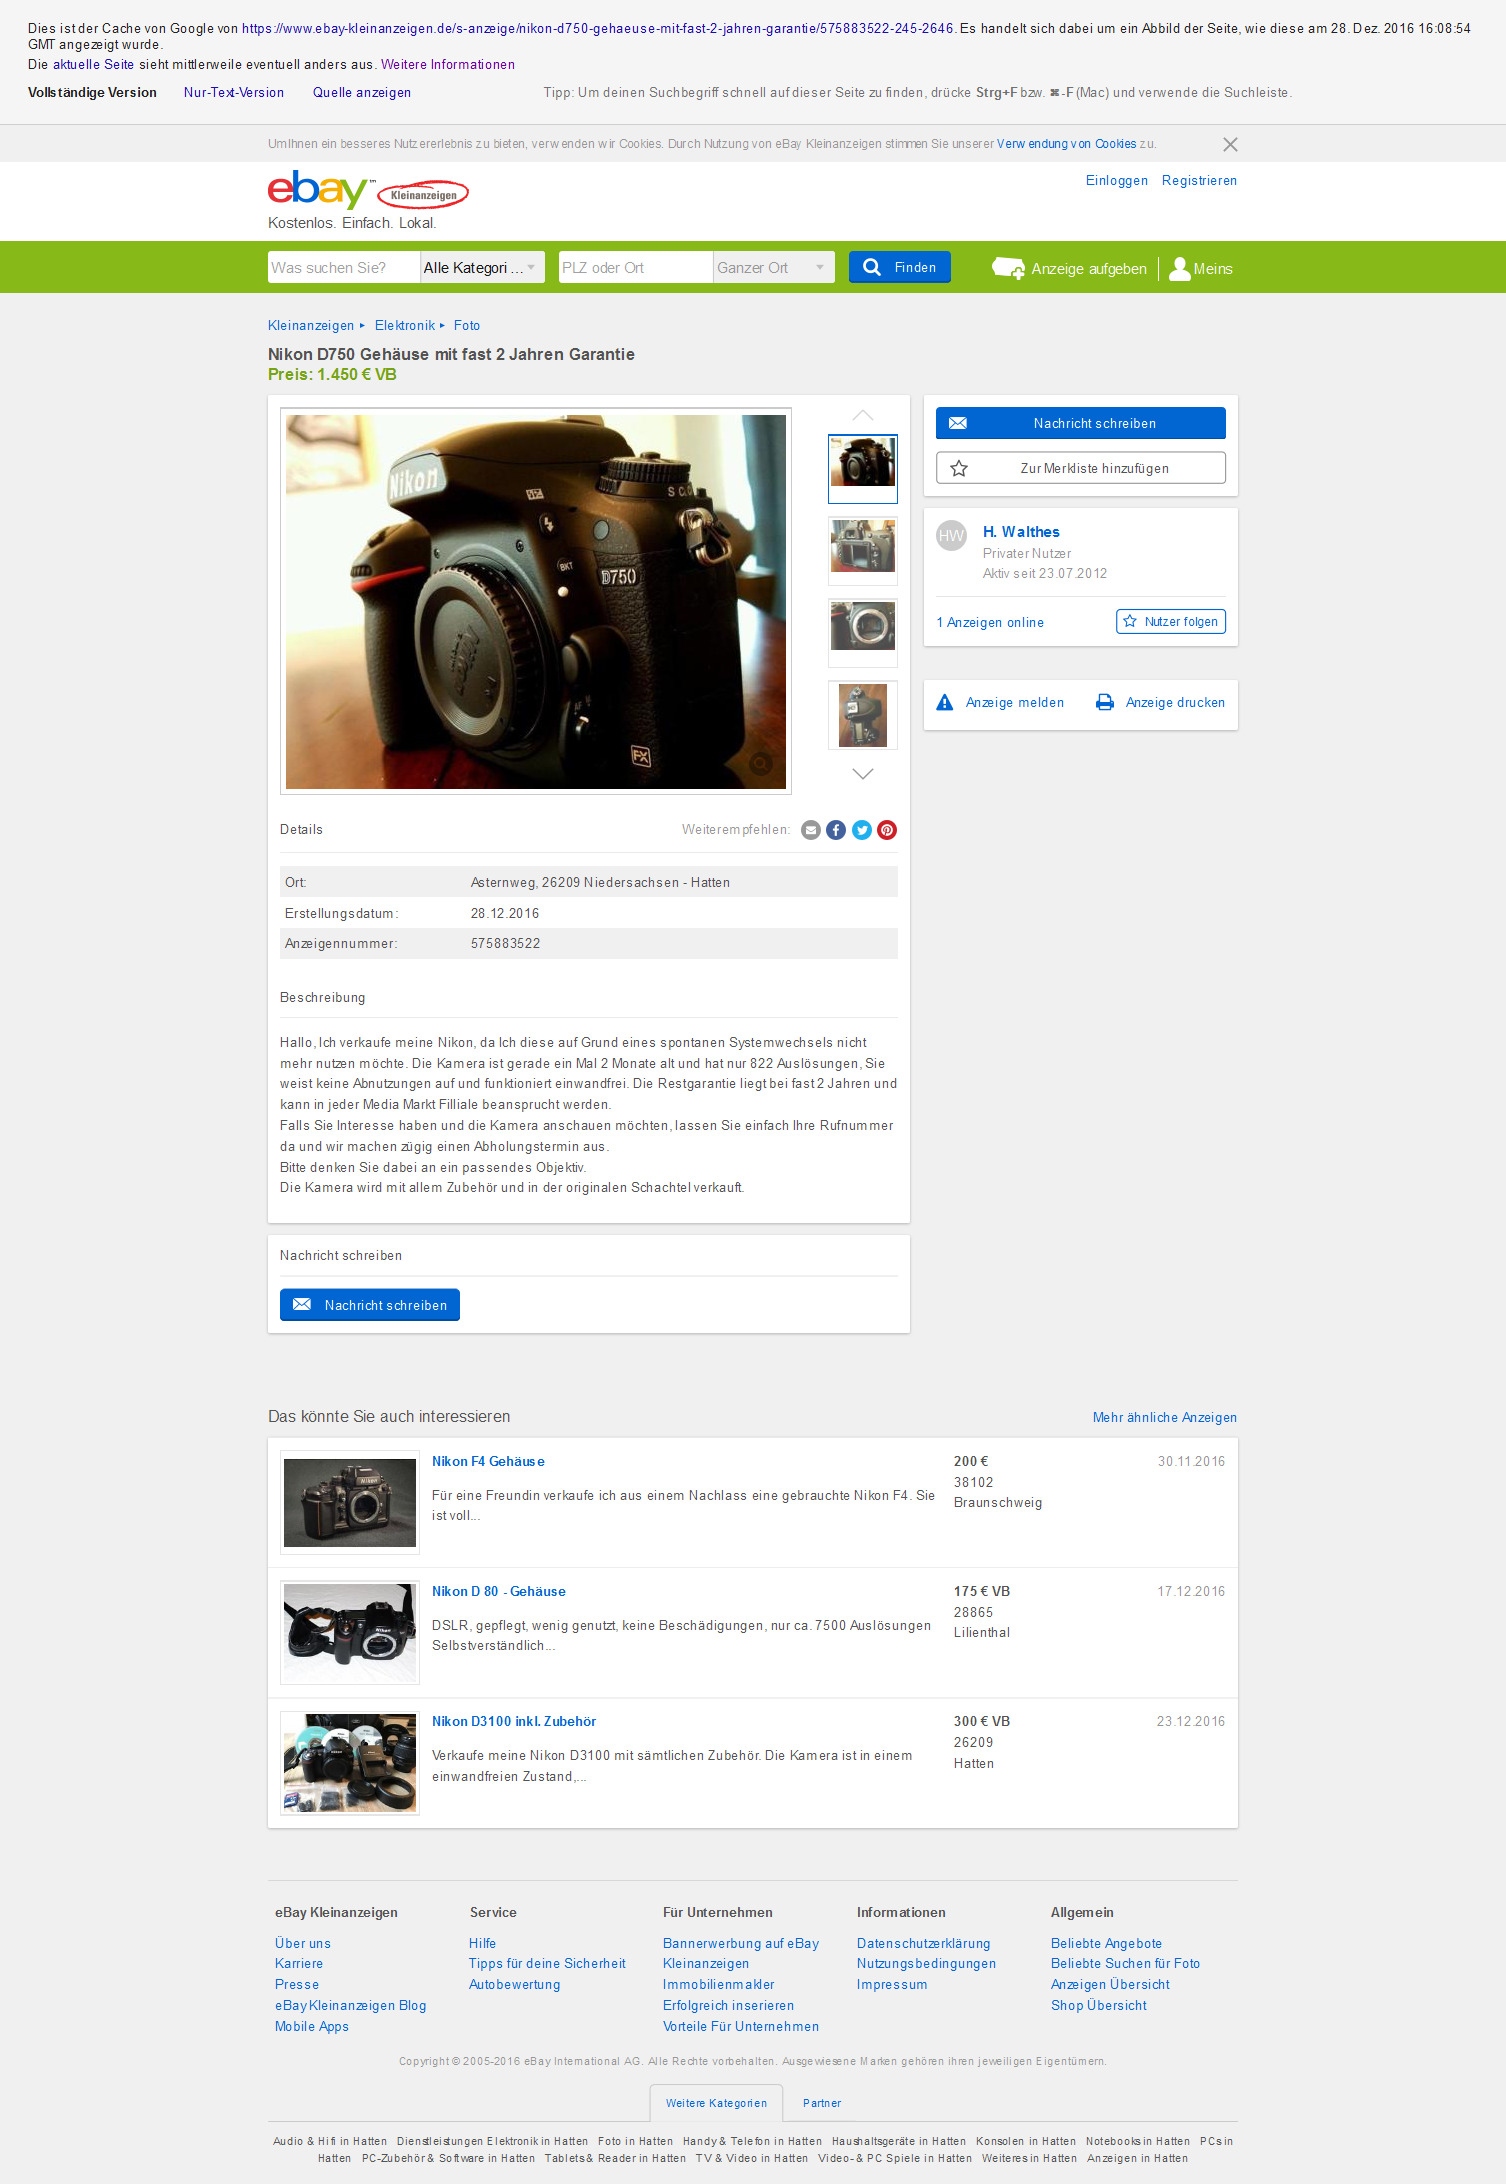This screenshot has height=2184, width=1506.
Task: Switch to Partner footer tab
Action: click(x=822, y=2104)
